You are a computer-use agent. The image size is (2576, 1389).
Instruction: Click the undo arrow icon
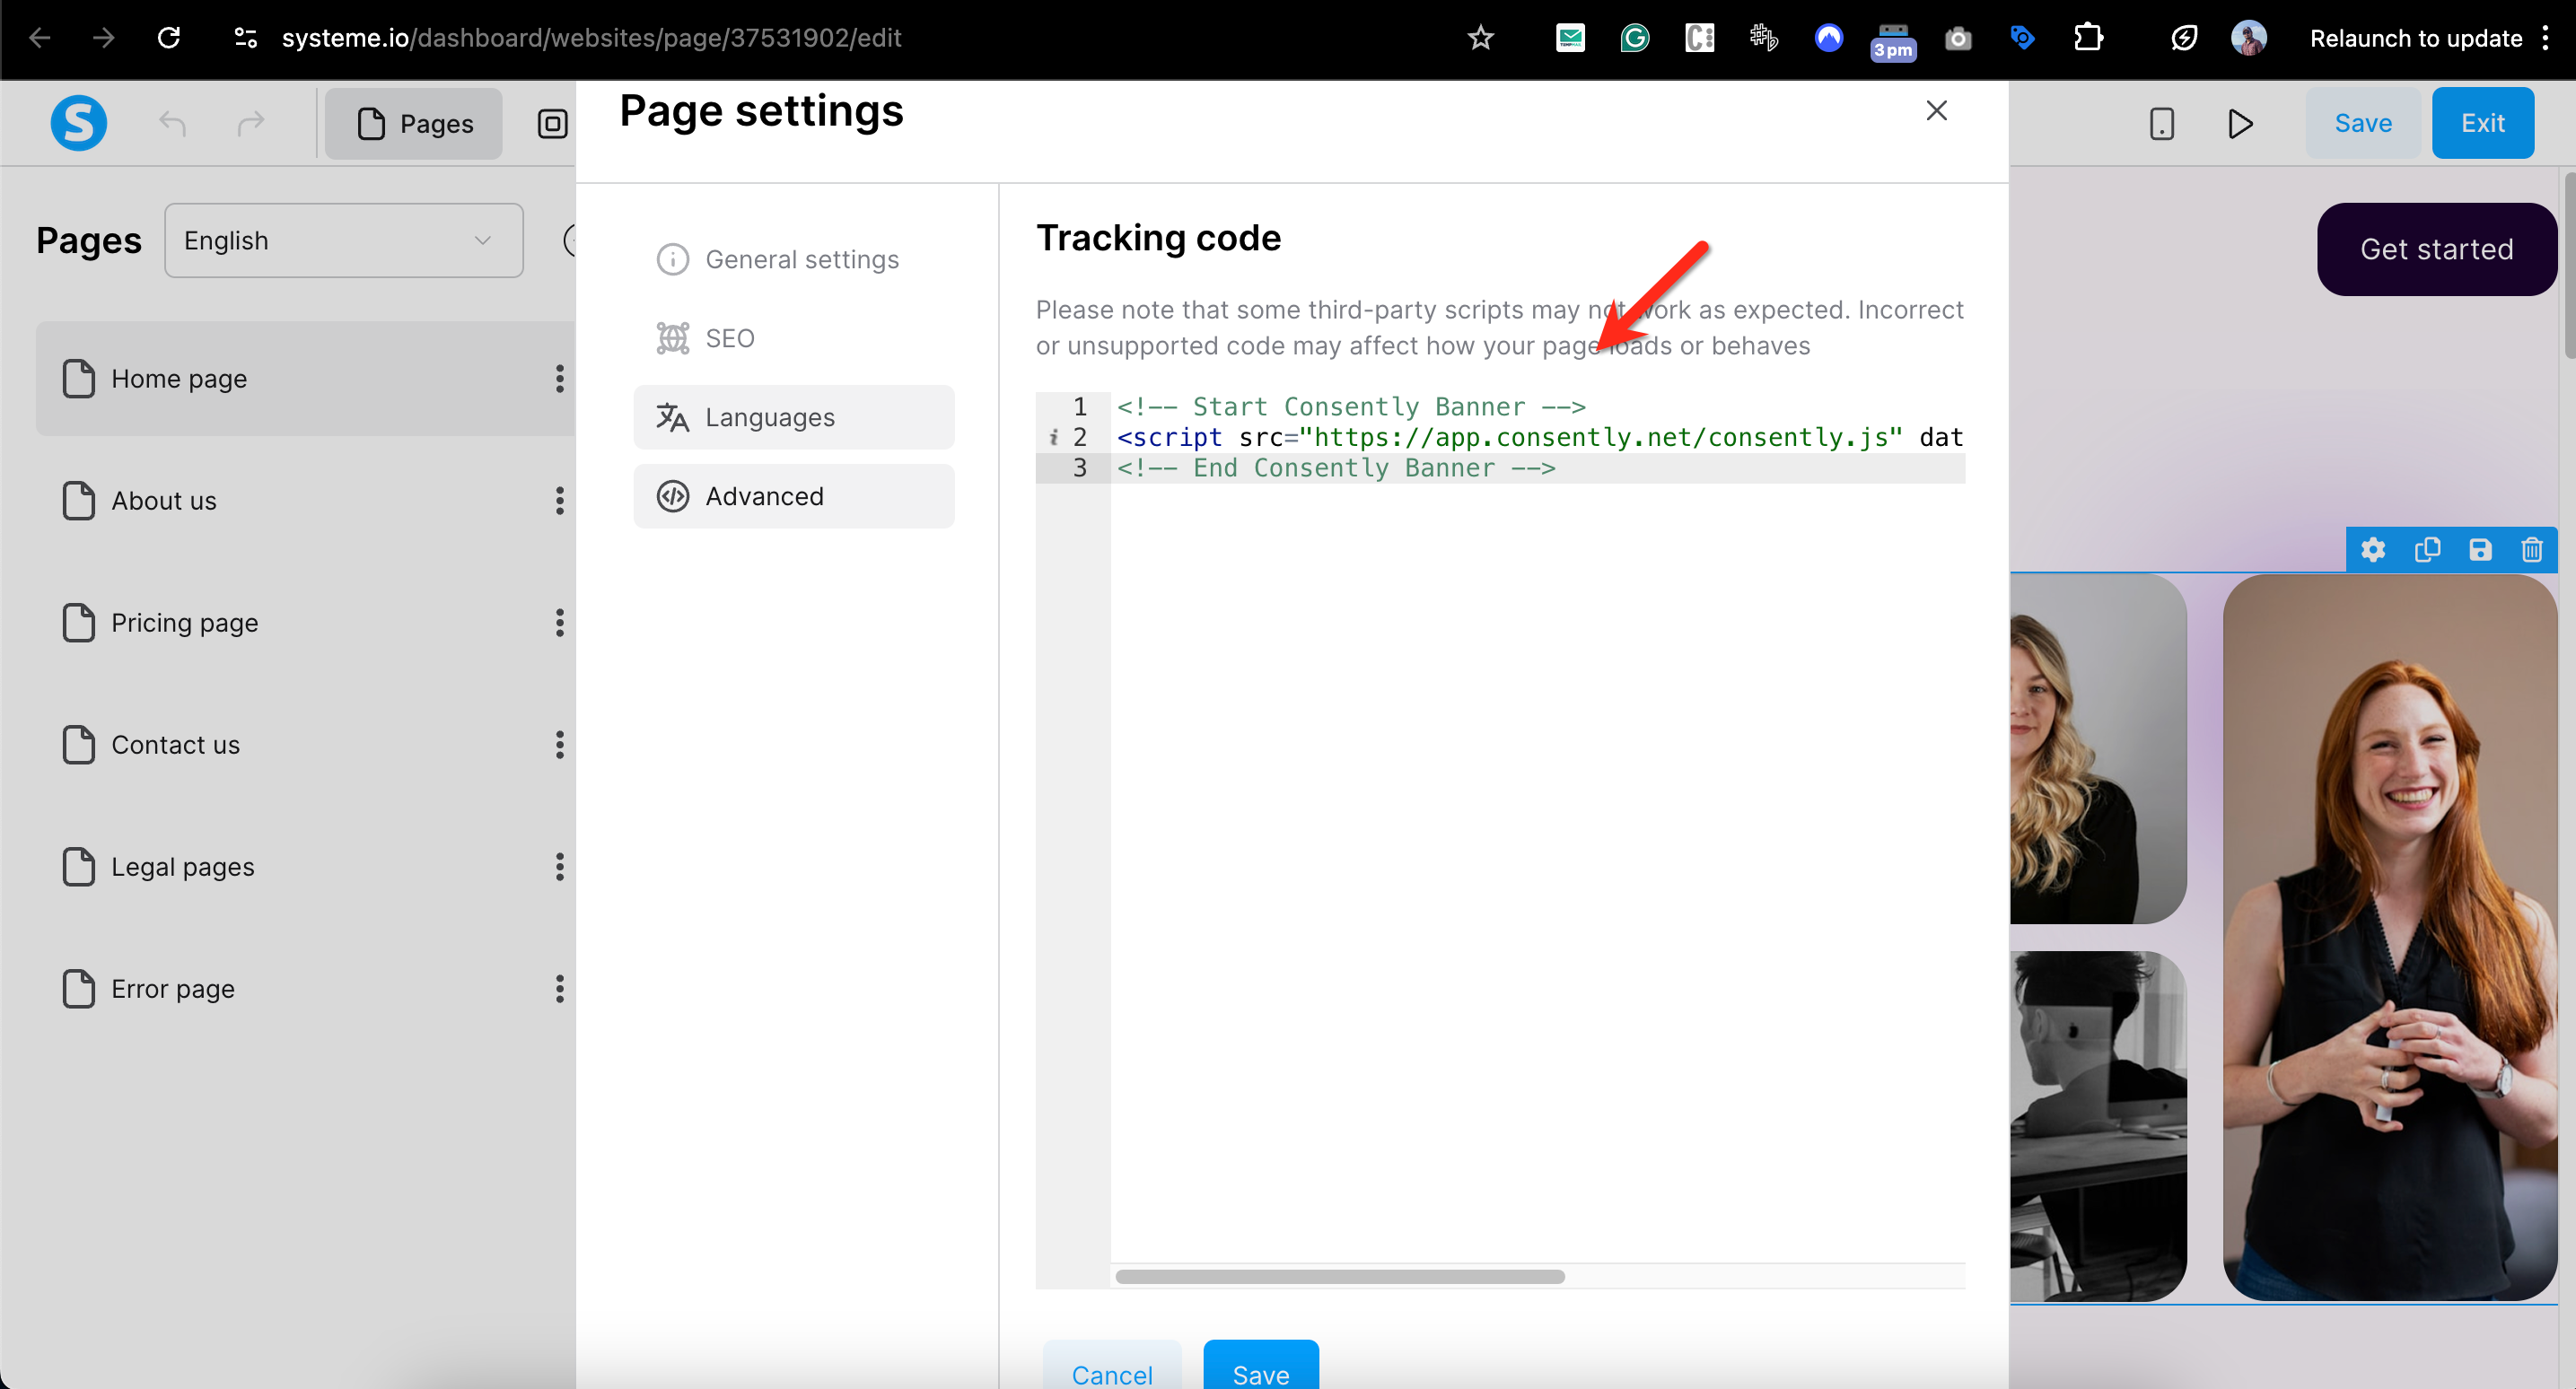click(x=173, y=123)
